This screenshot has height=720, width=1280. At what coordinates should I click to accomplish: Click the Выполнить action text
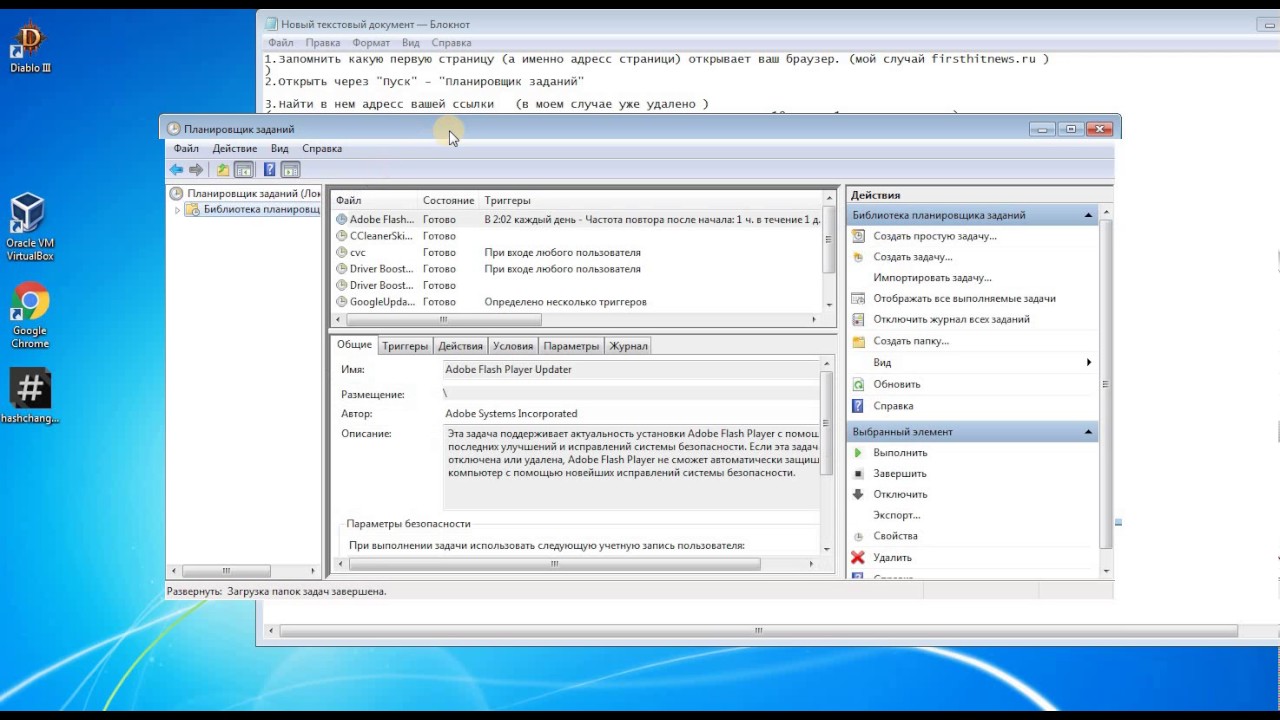[x=900, y=453]
